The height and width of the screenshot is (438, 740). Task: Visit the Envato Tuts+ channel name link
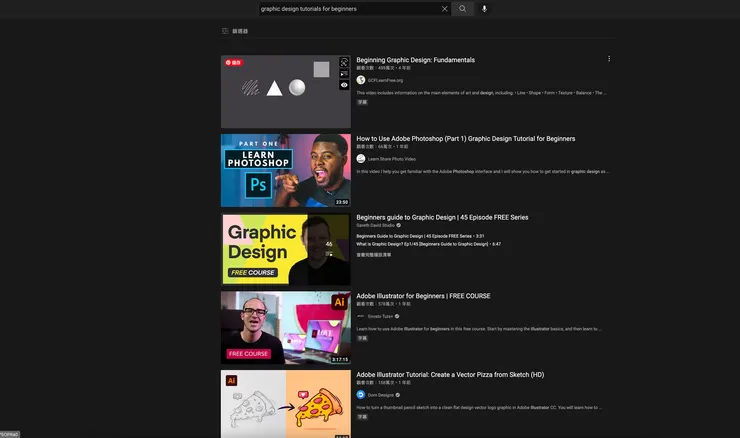click(x=380, y=316)
